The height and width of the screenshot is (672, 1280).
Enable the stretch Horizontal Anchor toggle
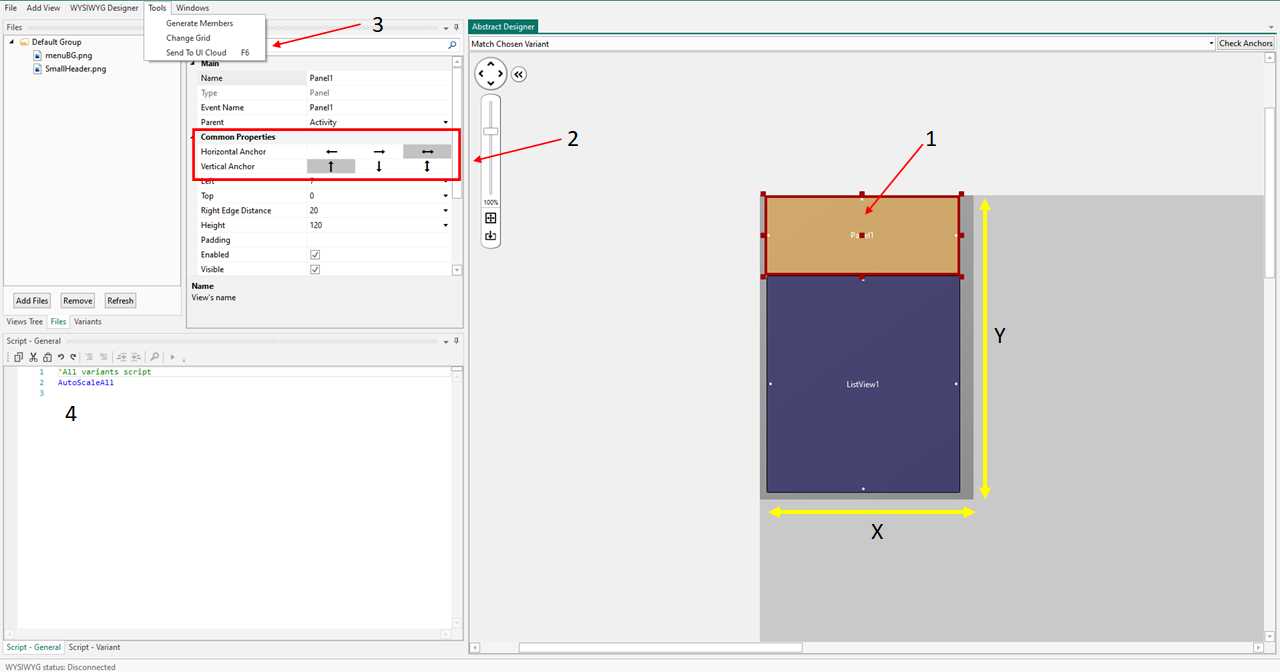click(427, 151)
